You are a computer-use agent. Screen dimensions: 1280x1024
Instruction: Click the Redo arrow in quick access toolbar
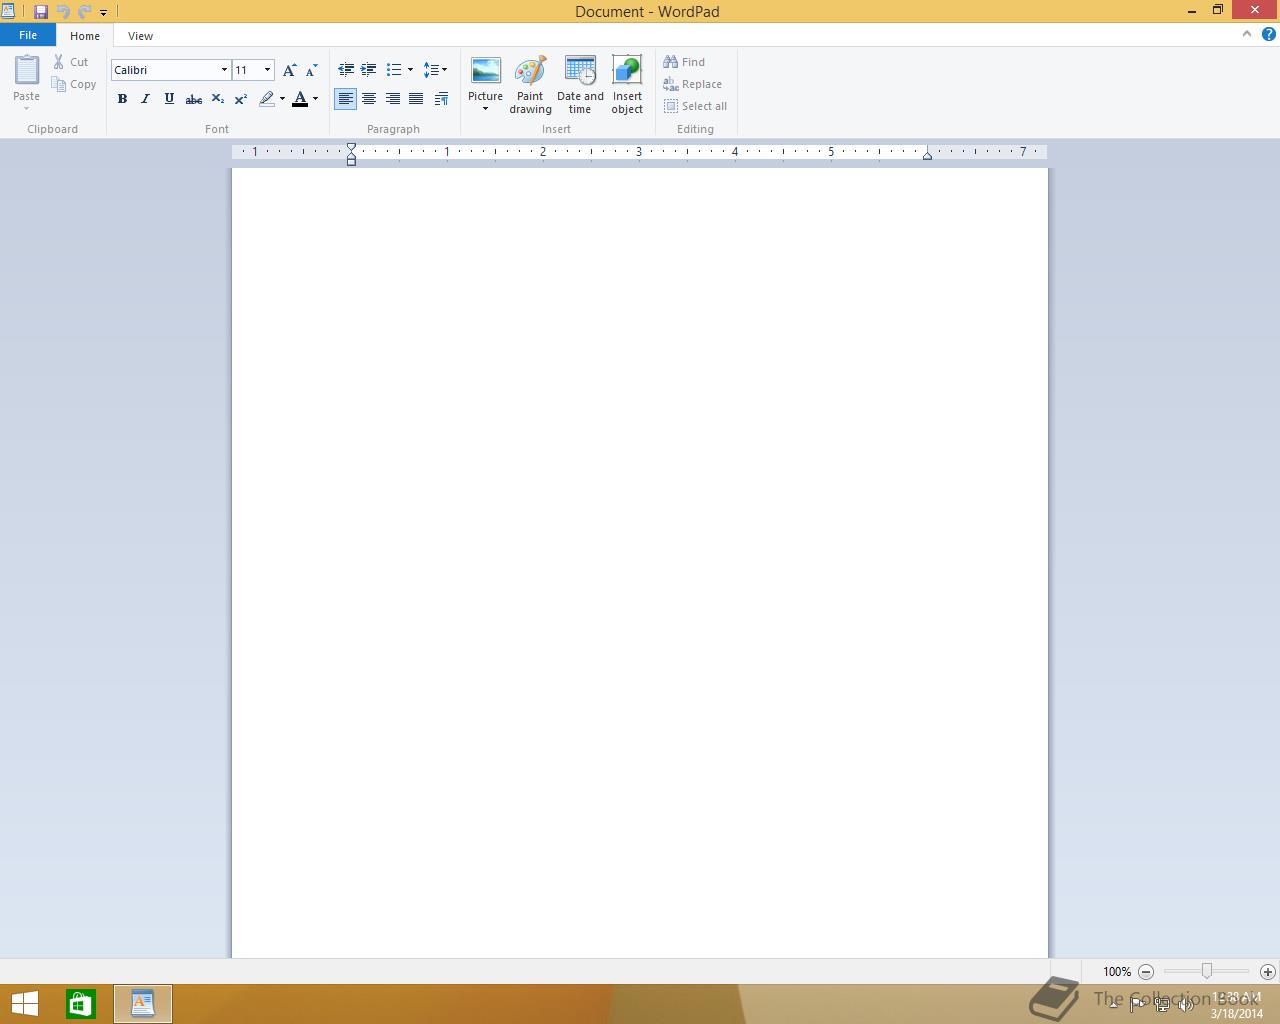[x=84, y=12]
